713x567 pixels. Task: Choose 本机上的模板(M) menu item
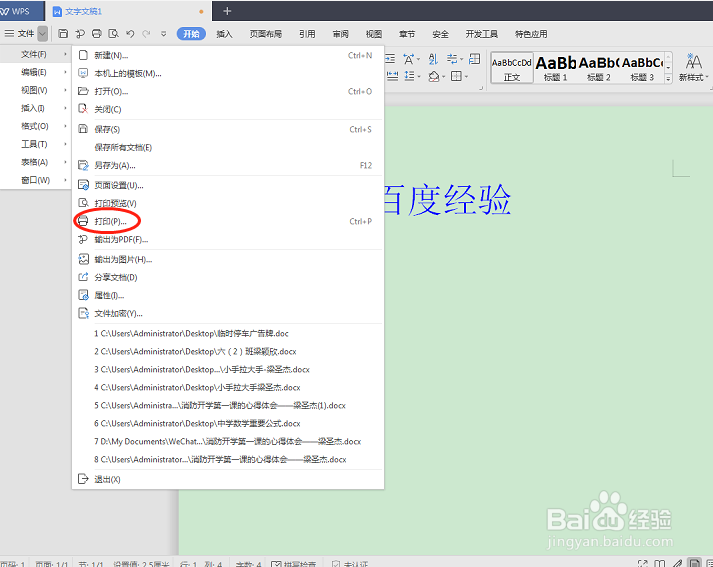(227, 73)
